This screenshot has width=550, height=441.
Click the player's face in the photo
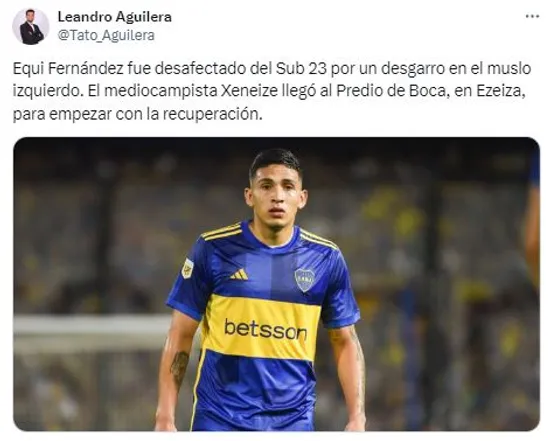[276, 200]
